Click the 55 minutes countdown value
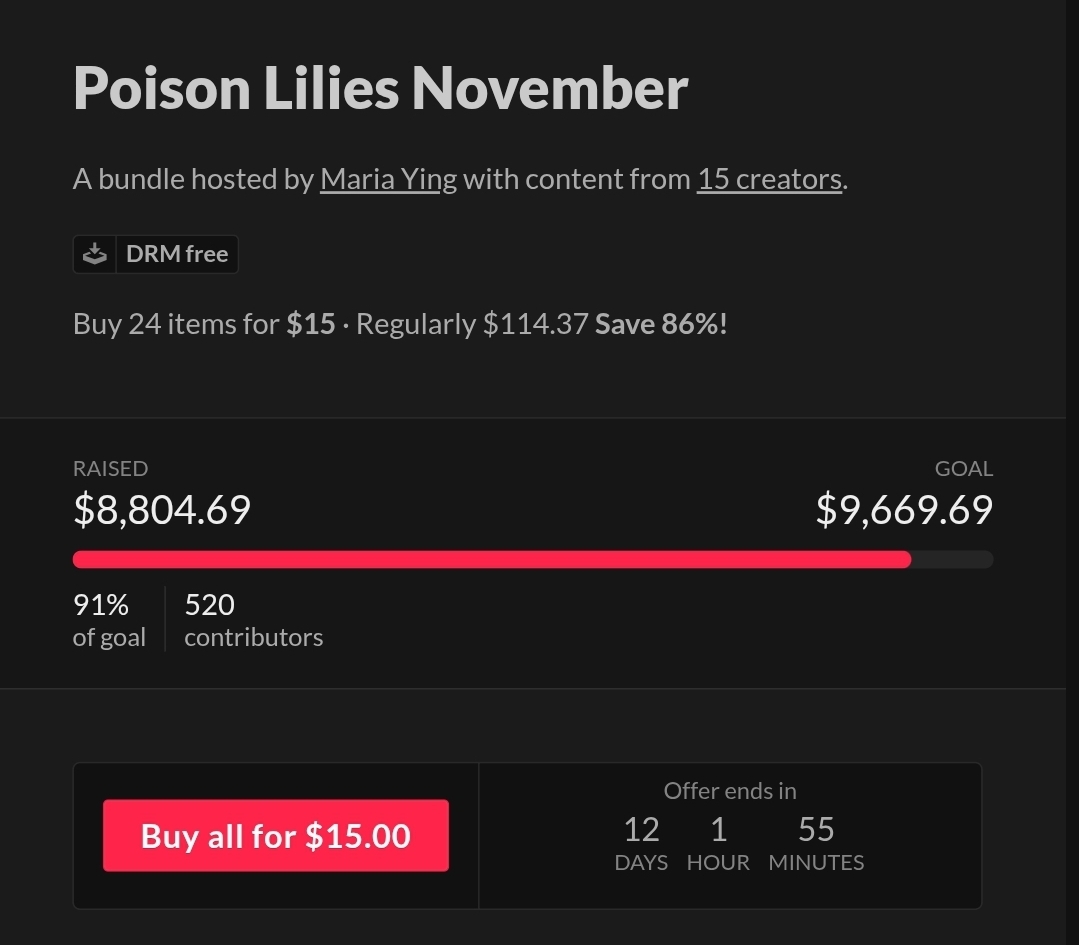Screen dimensions: 1079x945 (816, 829)
